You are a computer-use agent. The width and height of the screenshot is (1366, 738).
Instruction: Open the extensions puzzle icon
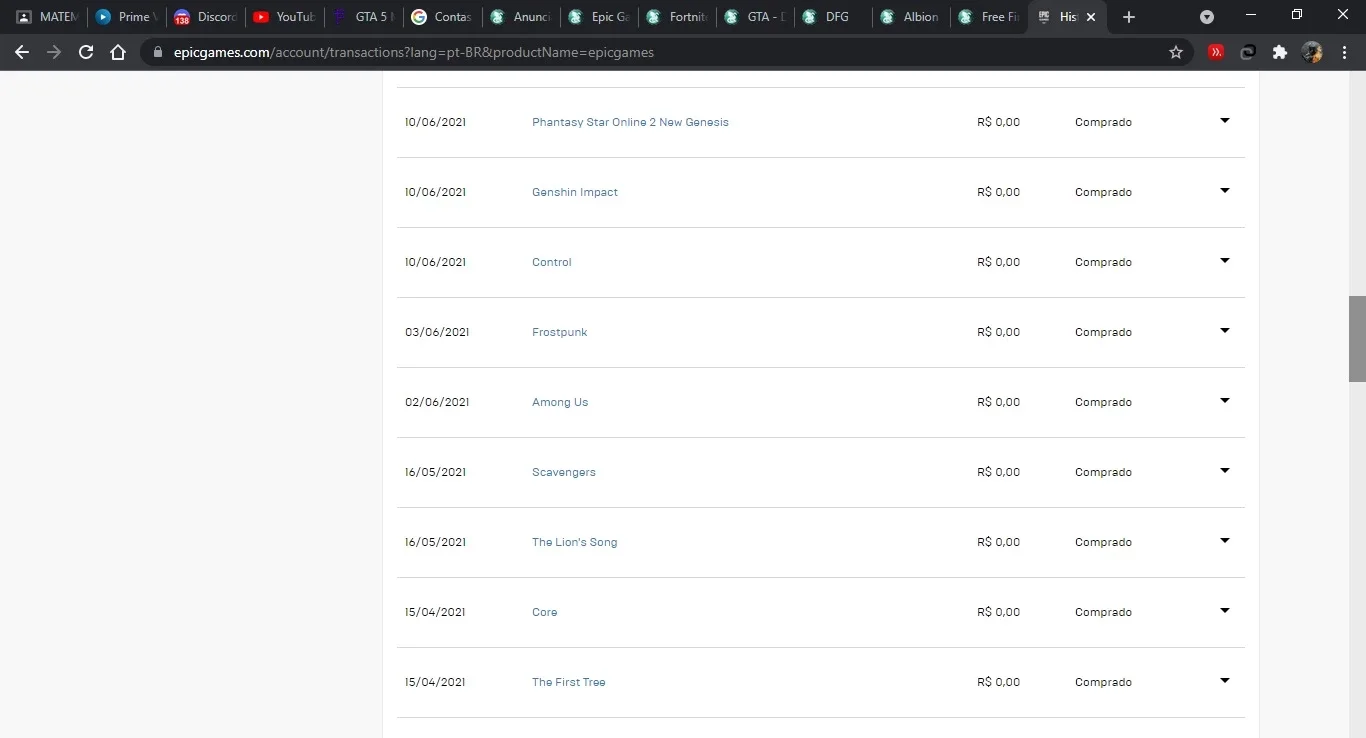(1279, 52)
